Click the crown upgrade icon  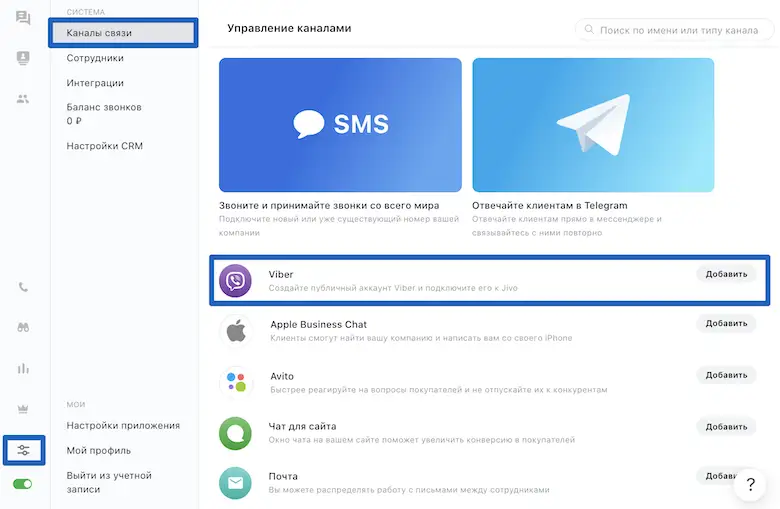click(23, 409)
